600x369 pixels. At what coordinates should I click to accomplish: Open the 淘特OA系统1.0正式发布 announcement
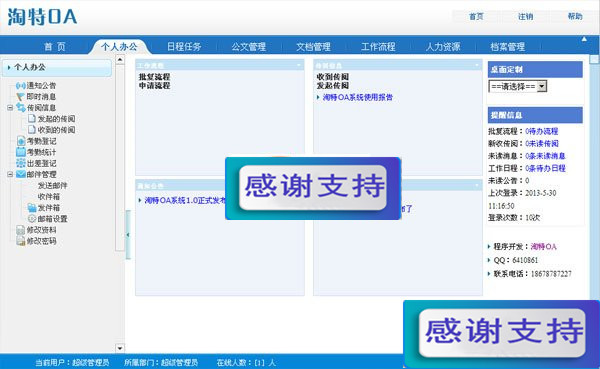(x=185, y=200)
